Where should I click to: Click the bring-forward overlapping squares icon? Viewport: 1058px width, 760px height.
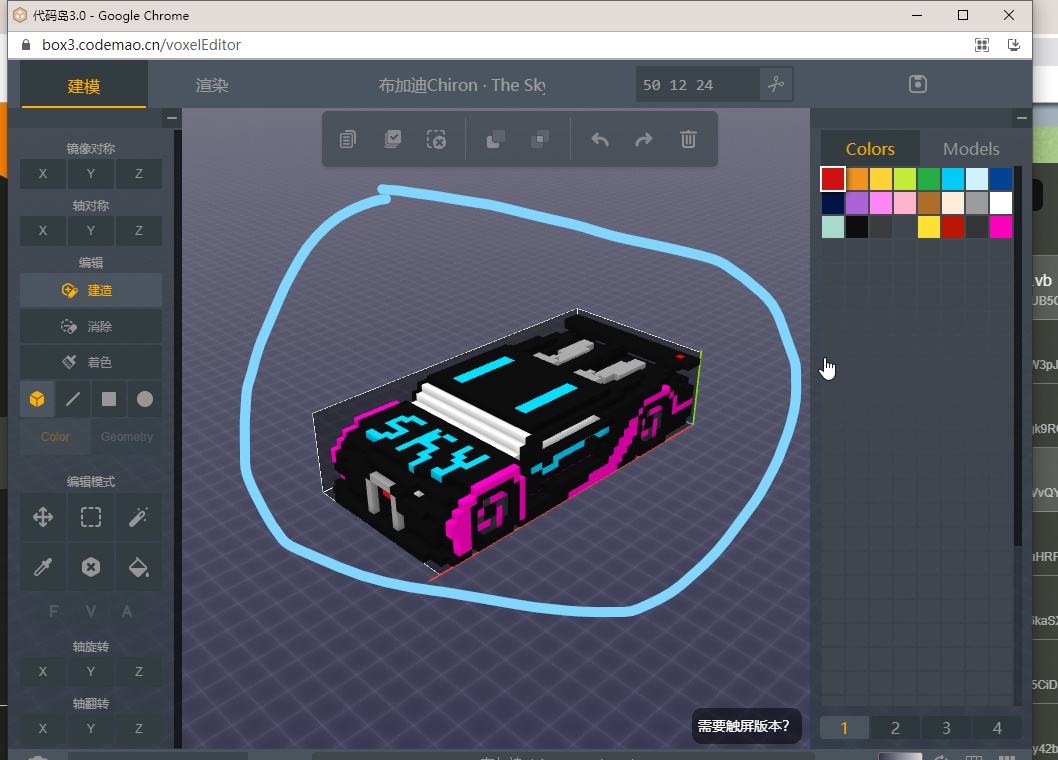[496, 140]
